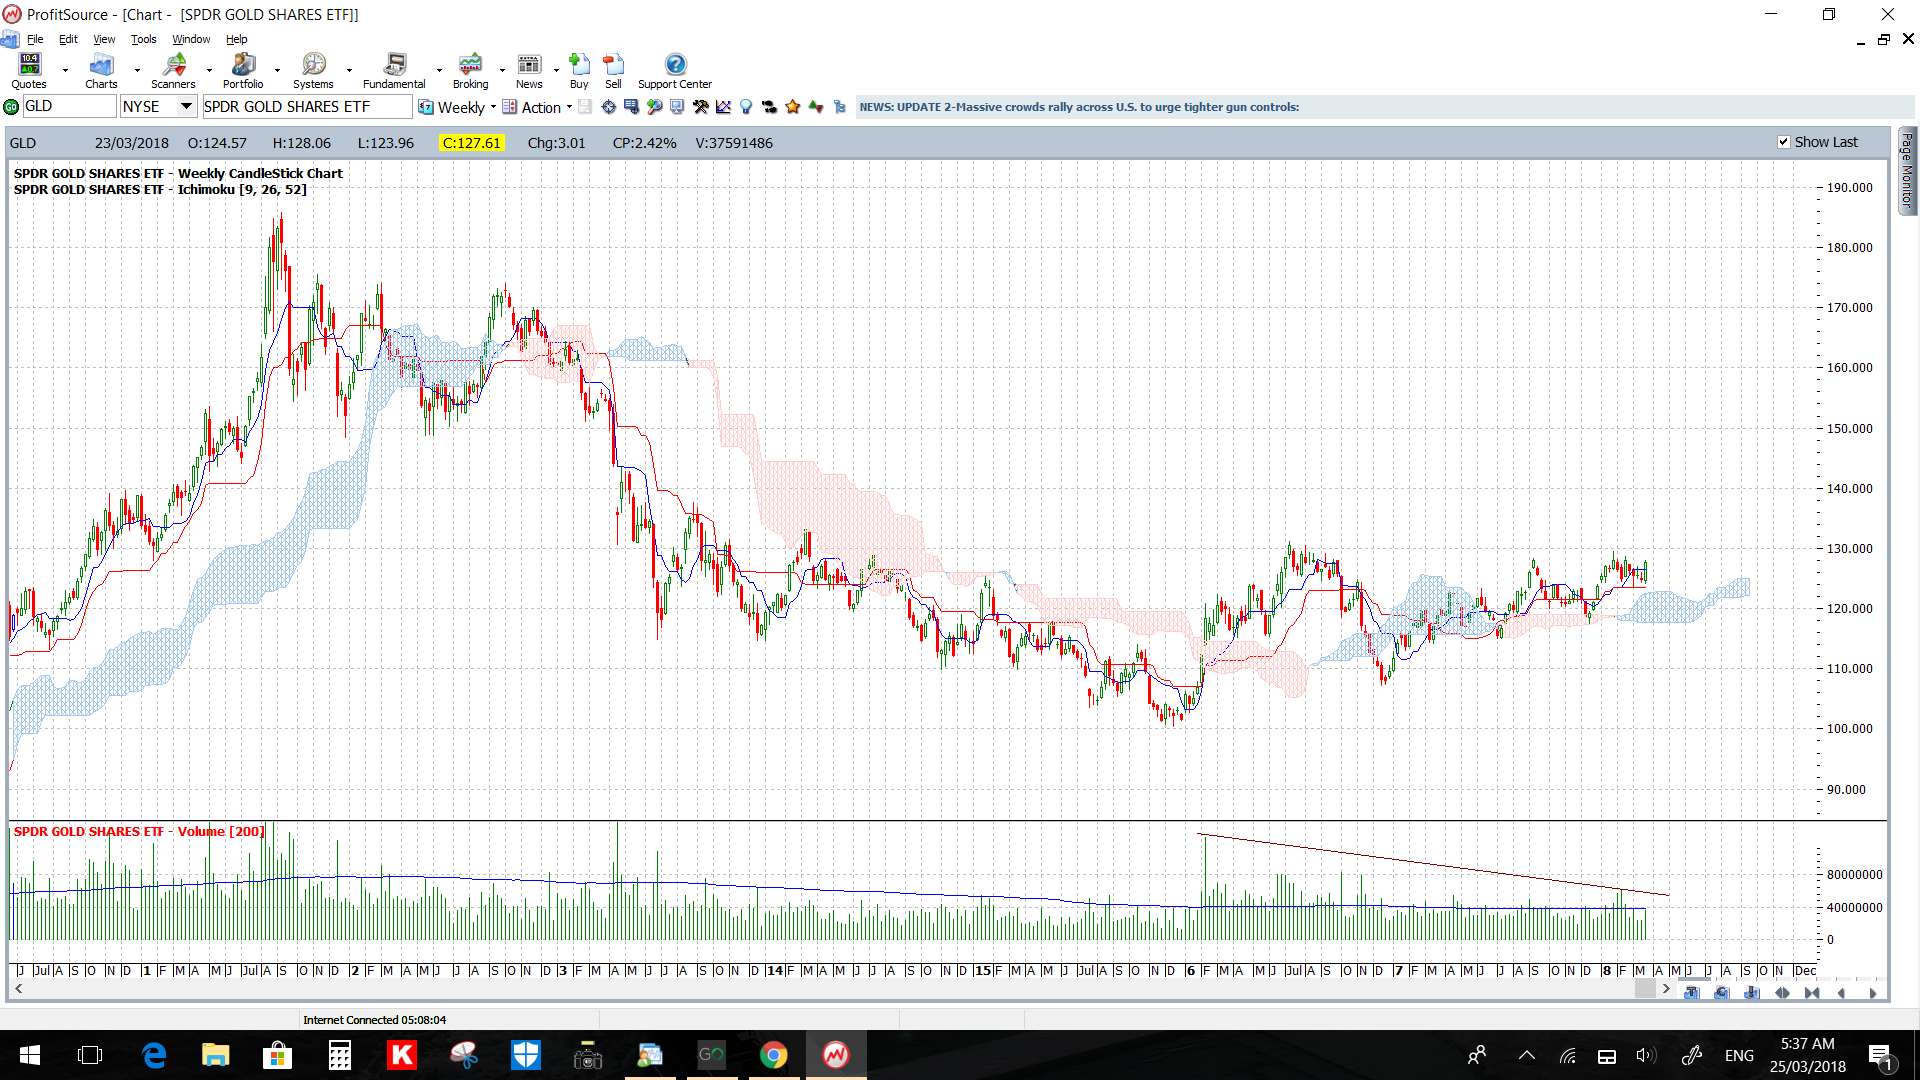This screenshot has height=1080, width=1920.
Task: Open the Window menu
Action: coord(191,39)
